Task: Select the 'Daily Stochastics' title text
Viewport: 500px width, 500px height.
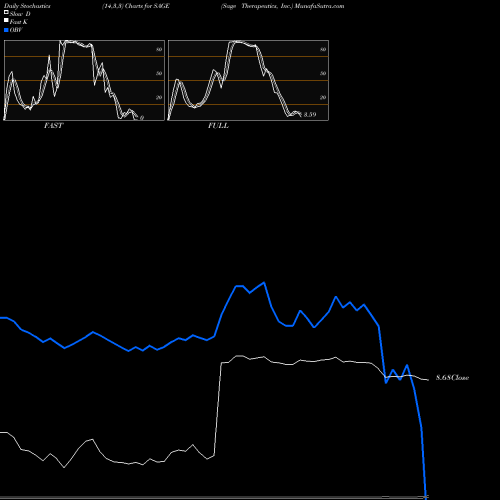Action: pos(27,6)
